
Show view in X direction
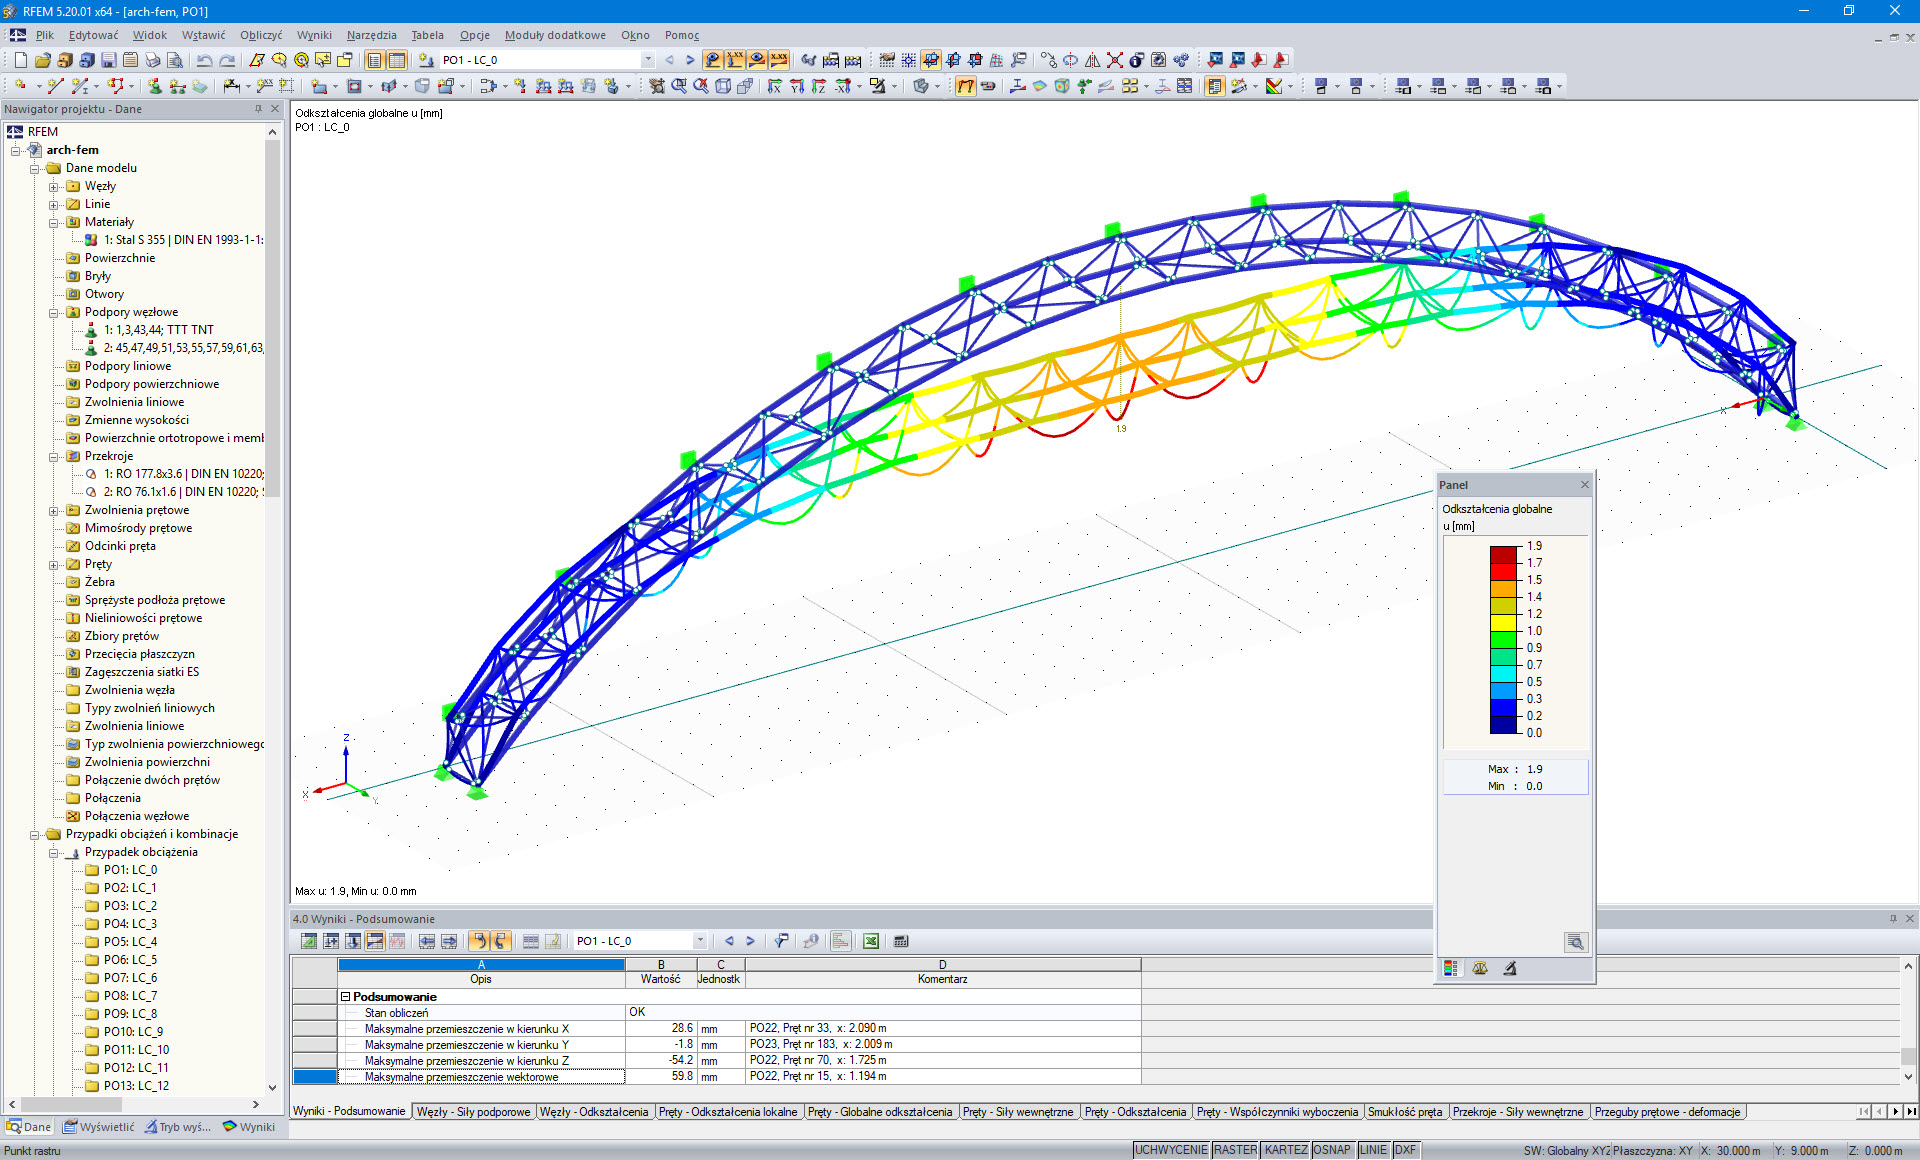point(774,87)
